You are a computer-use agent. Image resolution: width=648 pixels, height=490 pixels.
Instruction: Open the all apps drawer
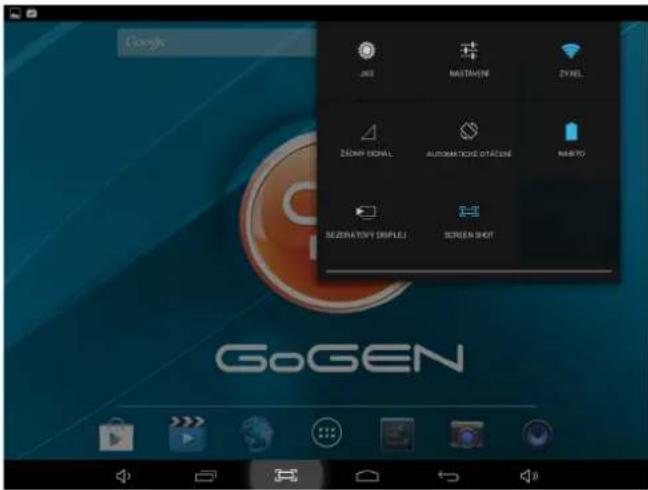point(326,433)
